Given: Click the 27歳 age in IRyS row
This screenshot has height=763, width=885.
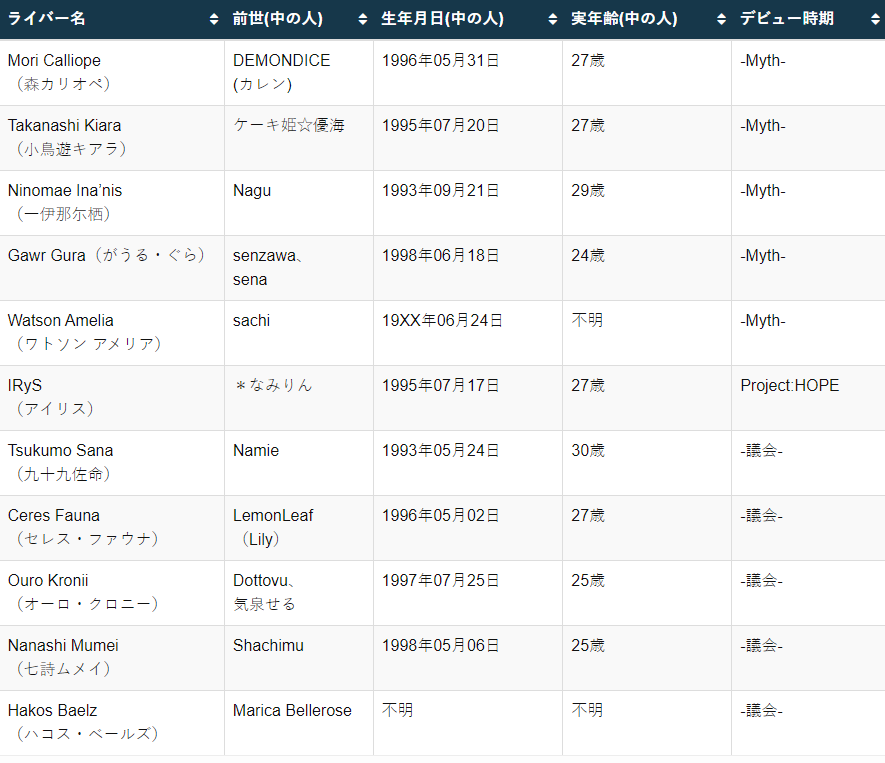Looking at the screenshot, I should (588, 385).
